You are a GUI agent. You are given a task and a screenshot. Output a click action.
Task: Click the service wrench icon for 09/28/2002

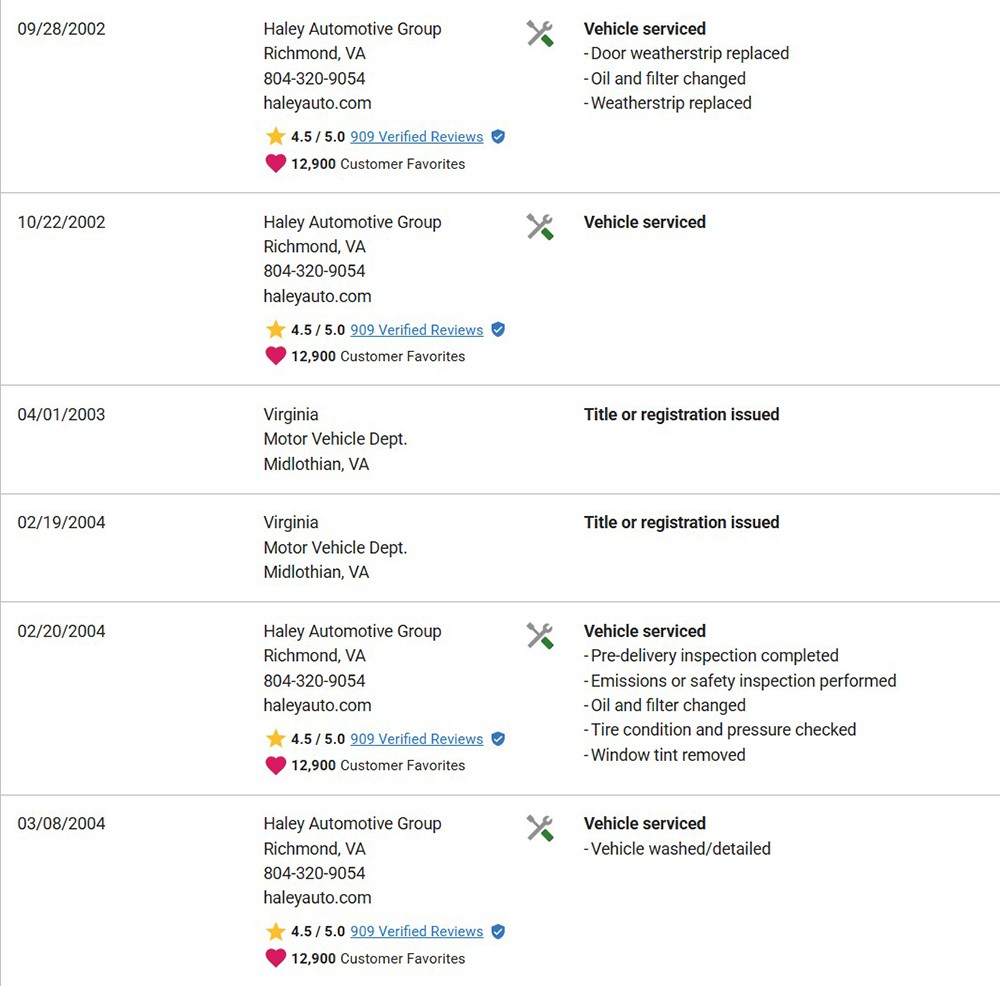click(540, 34)
